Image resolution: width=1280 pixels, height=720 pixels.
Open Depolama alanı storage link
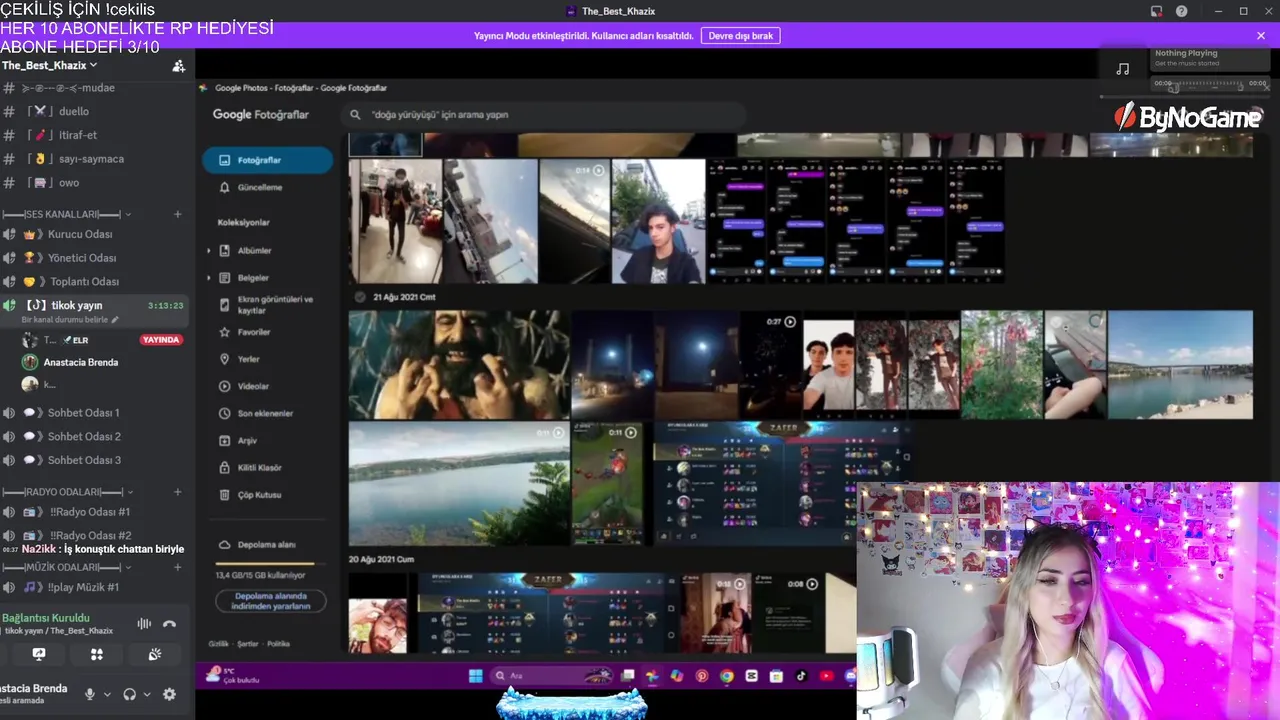point(267,545)
